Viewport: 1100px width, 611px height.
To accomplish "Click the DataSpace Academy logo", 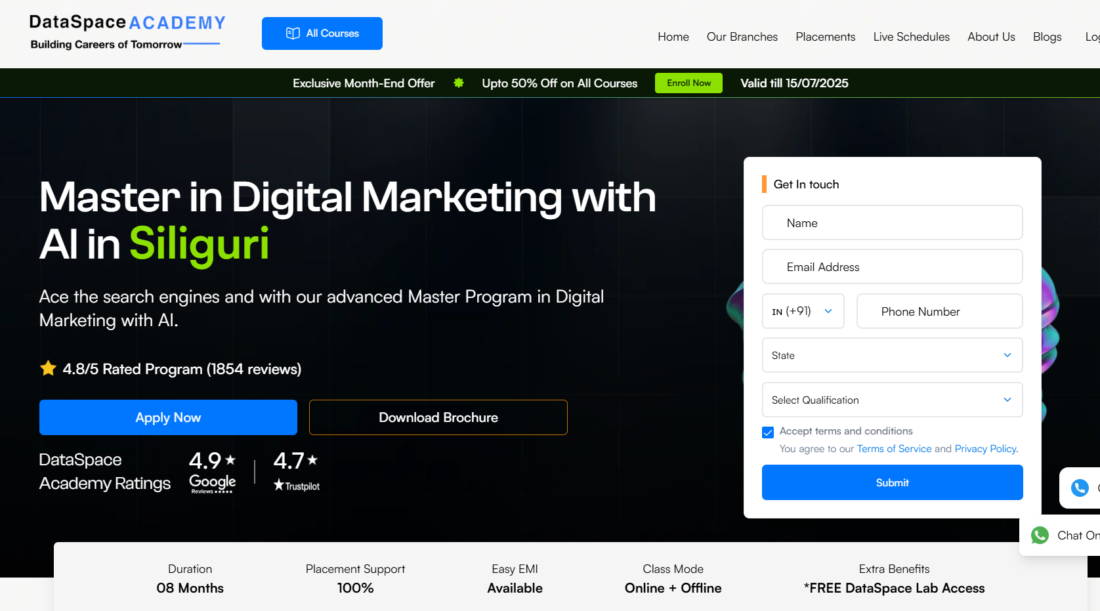I will [x=127, y=32].
